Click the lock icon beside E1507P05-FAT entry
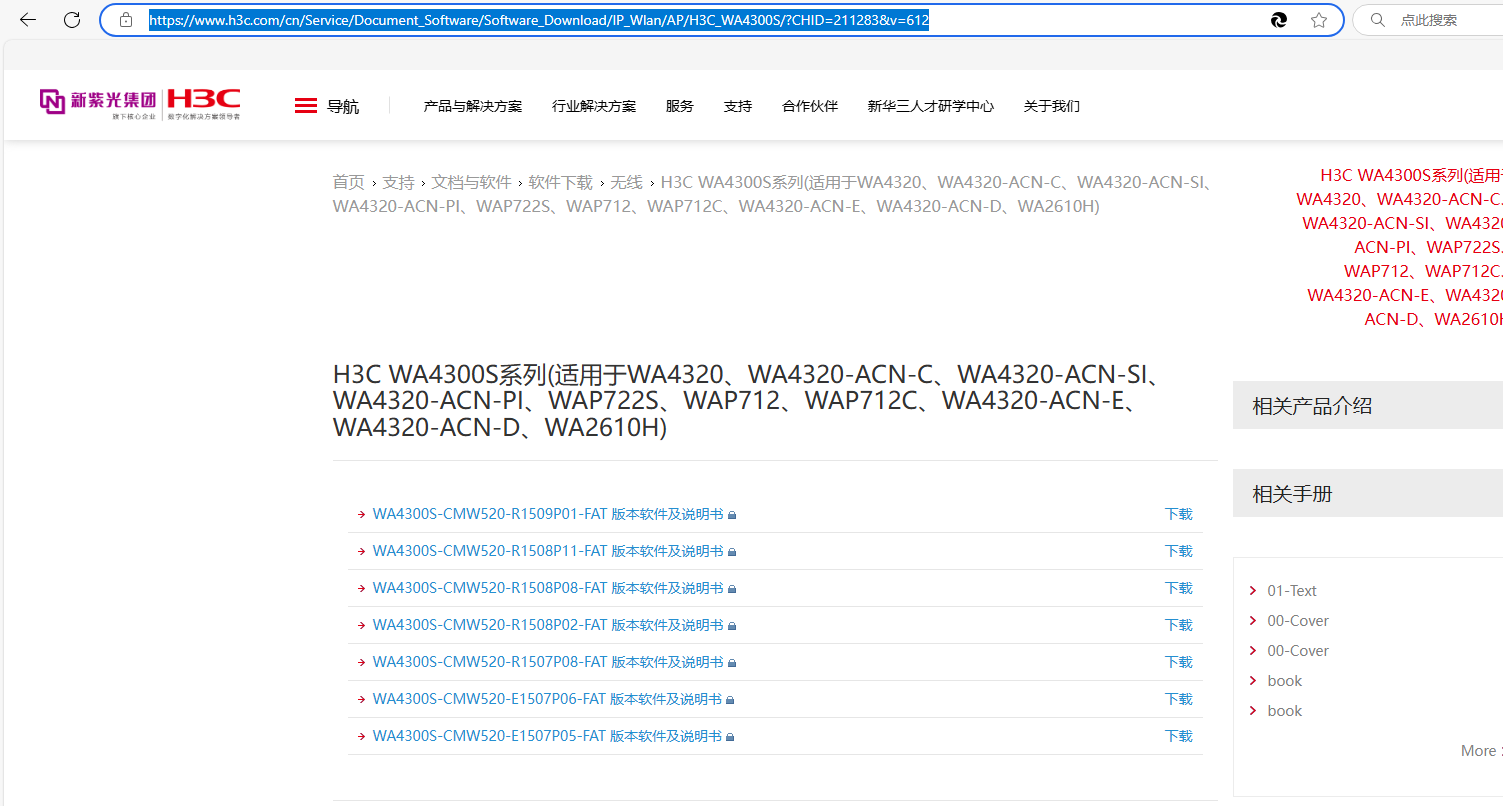 730,737
